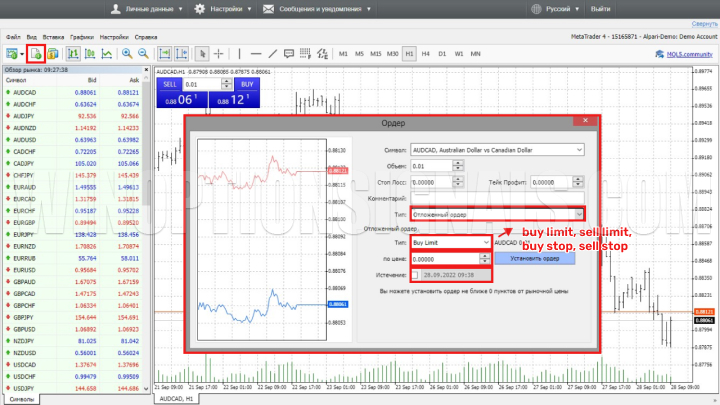Select the arrow cursor tool
The width and height of the screenshot is (720, 405).
[x=202, y=53]
